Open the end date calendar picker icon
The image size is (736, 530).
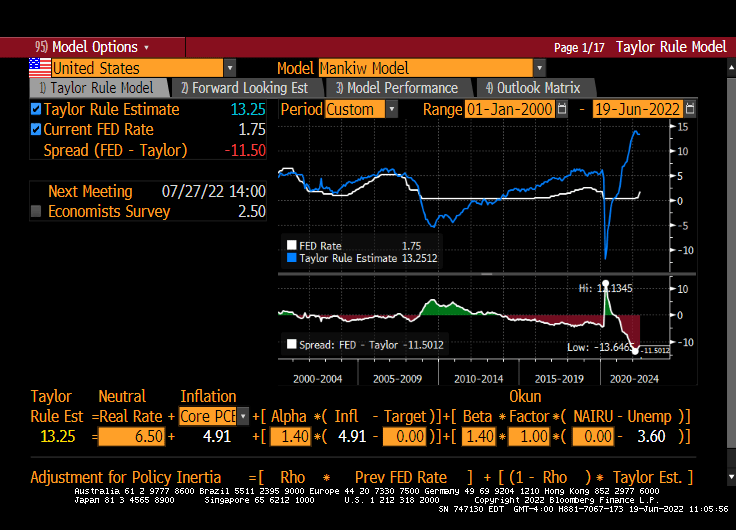[690, 109]
